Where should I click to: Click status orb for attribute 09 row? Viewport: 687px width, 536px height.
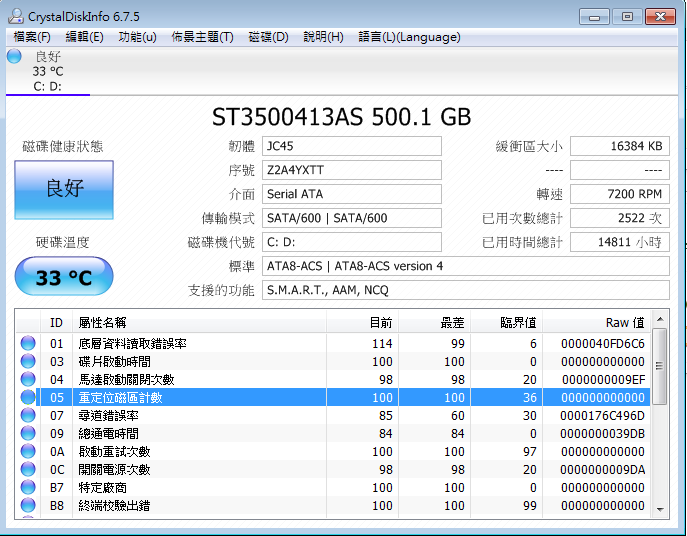[28, 433]
